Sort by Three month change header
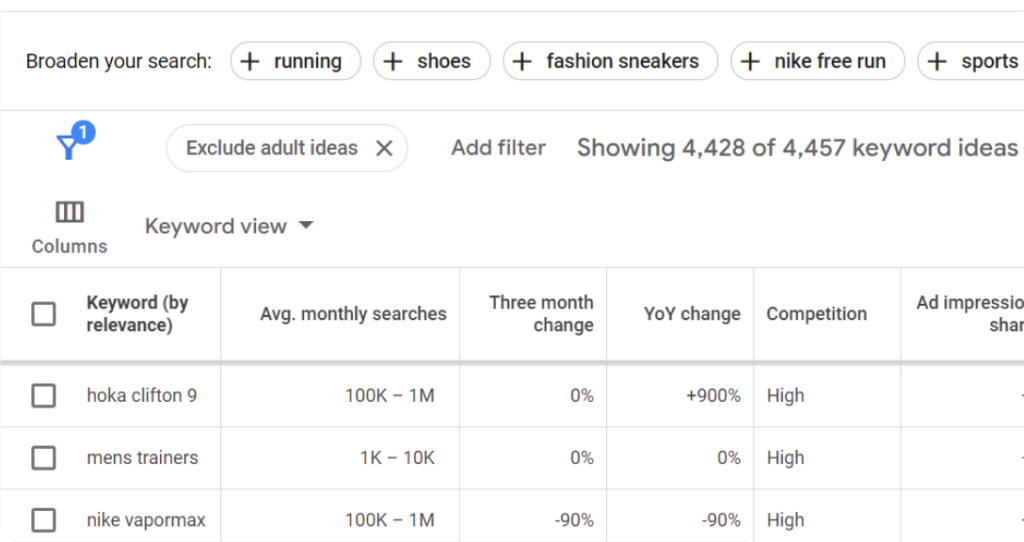This screenshot has width=1024, height=542. (x=541, y=313)
